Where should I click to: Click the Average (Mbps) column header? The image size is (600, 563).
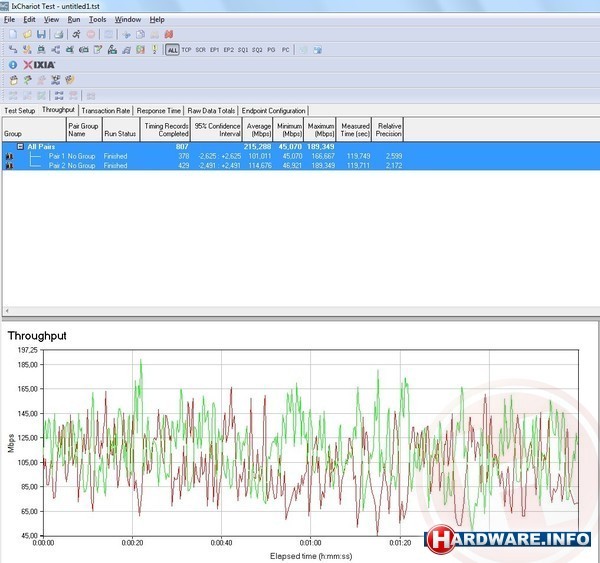[258, 130]
